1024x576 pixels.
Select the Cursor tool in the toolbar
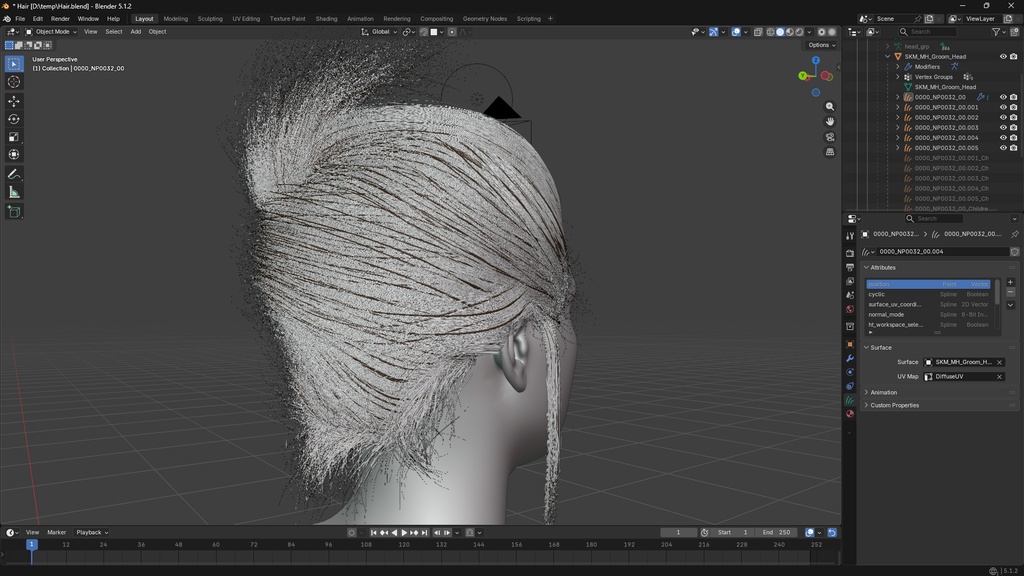tap(14, 82)
